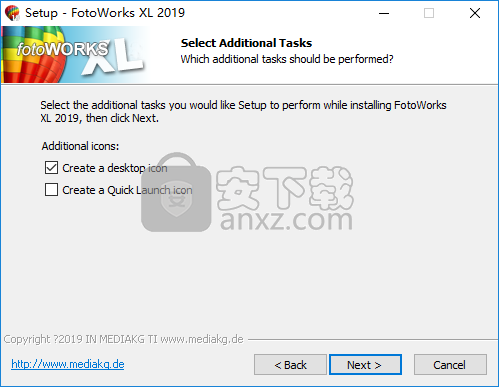Click the 'Additional icons:' group label

80,146
